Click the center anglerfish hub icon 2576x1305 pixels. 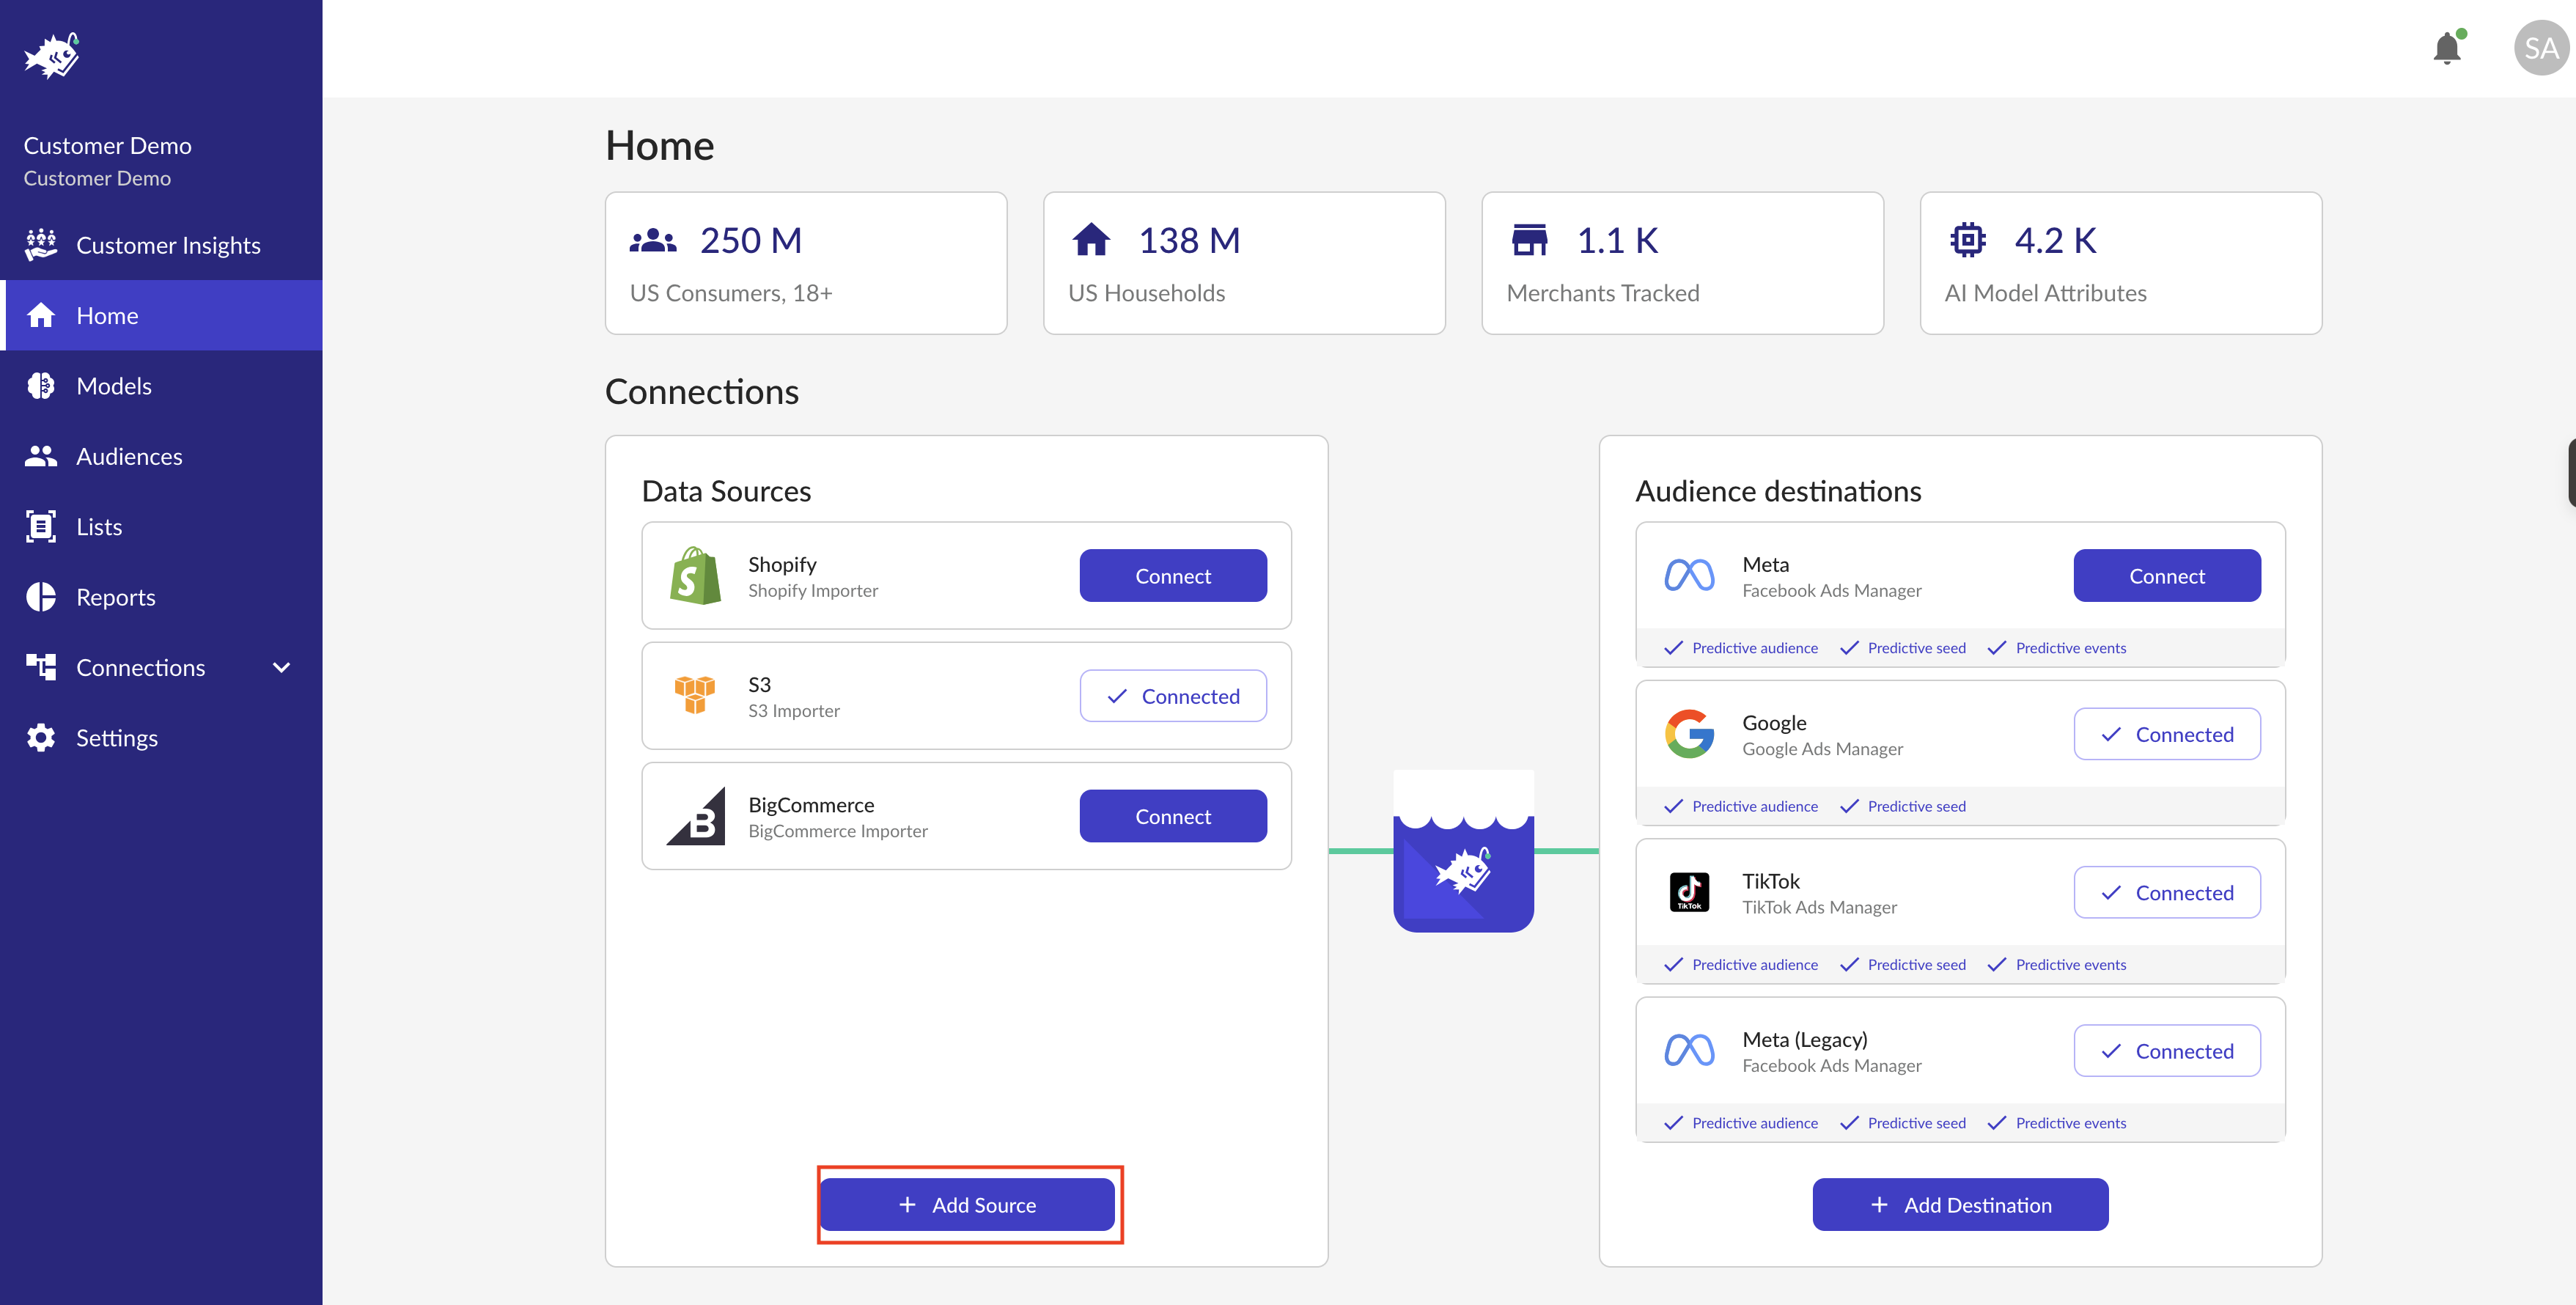(1463, 852)
